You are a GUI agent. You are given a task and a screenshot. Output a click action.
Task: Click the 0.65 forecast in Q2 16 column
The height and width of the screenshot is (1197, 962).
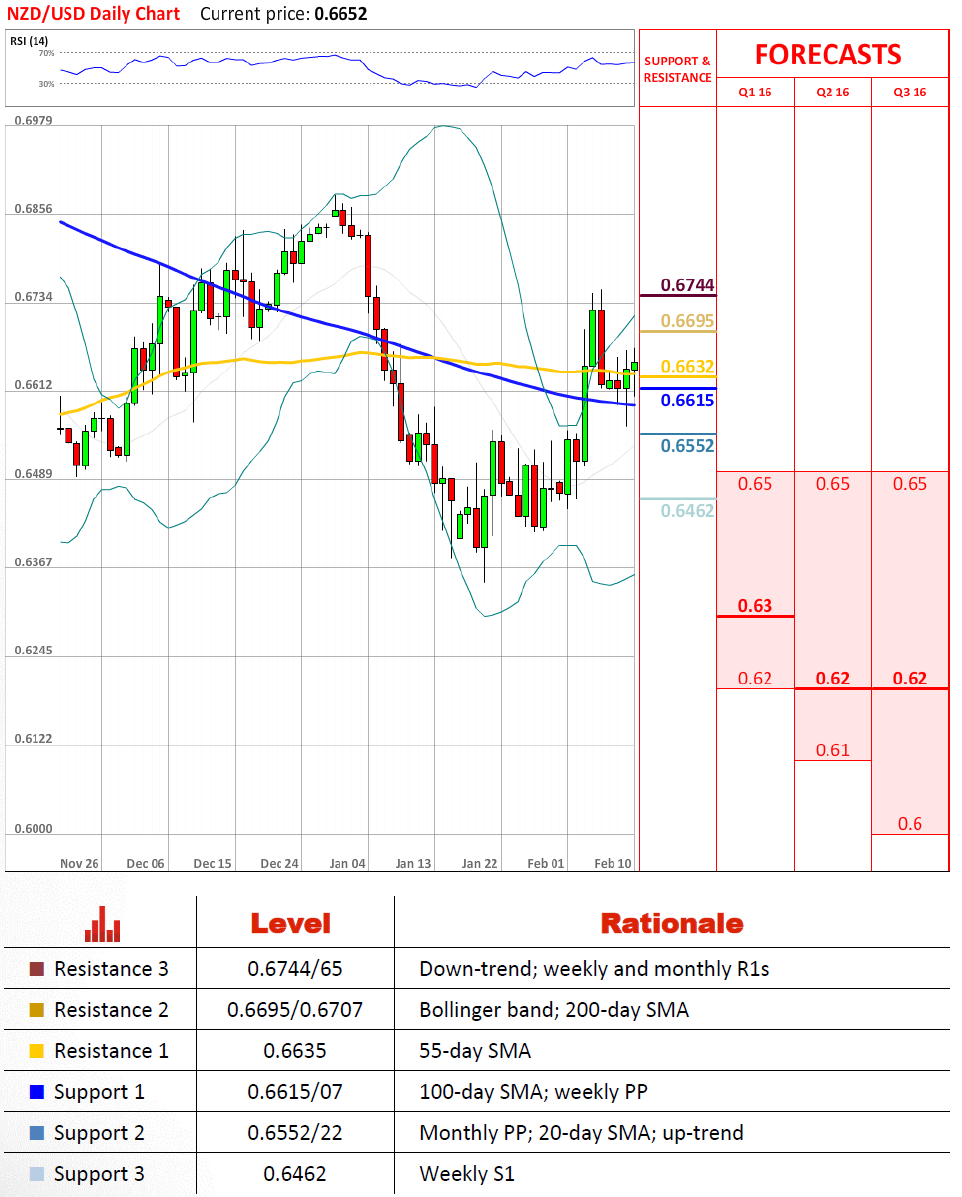point(832,484)
